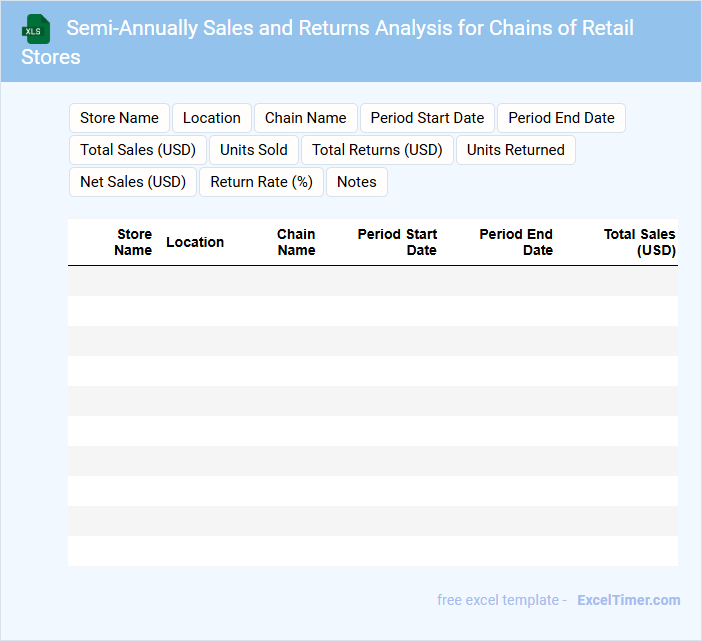The height and width of the screenshot is (641, 702).
Task: Select the Notes tag
Action: click(357, 182)
